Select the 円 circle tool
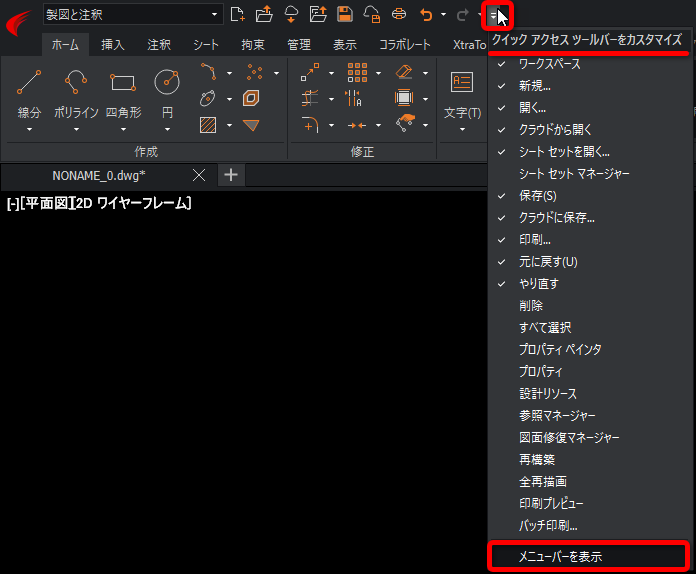Screen dimensions: 696x574 pyautogui.click(x=167, y=94)
